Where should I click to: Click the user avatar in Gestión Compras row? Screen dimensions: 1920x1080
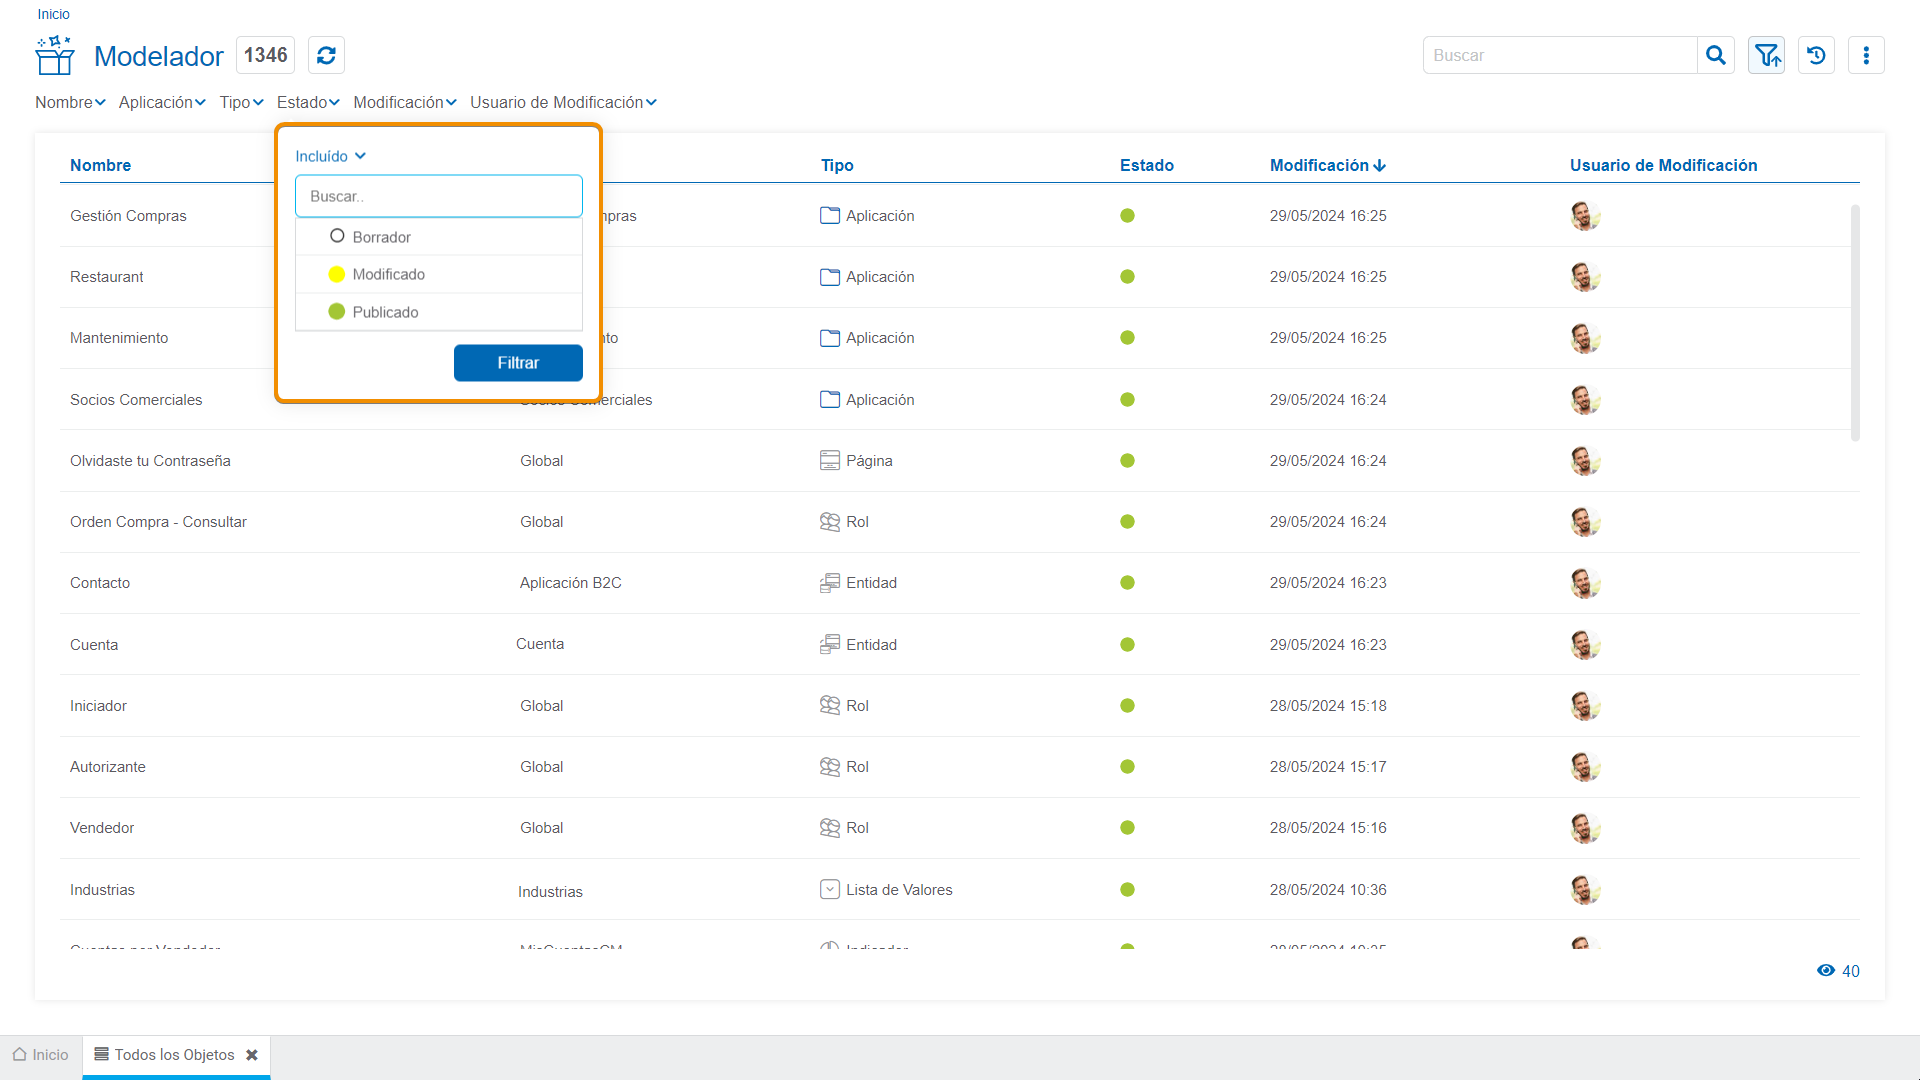tap(1584, 216)
